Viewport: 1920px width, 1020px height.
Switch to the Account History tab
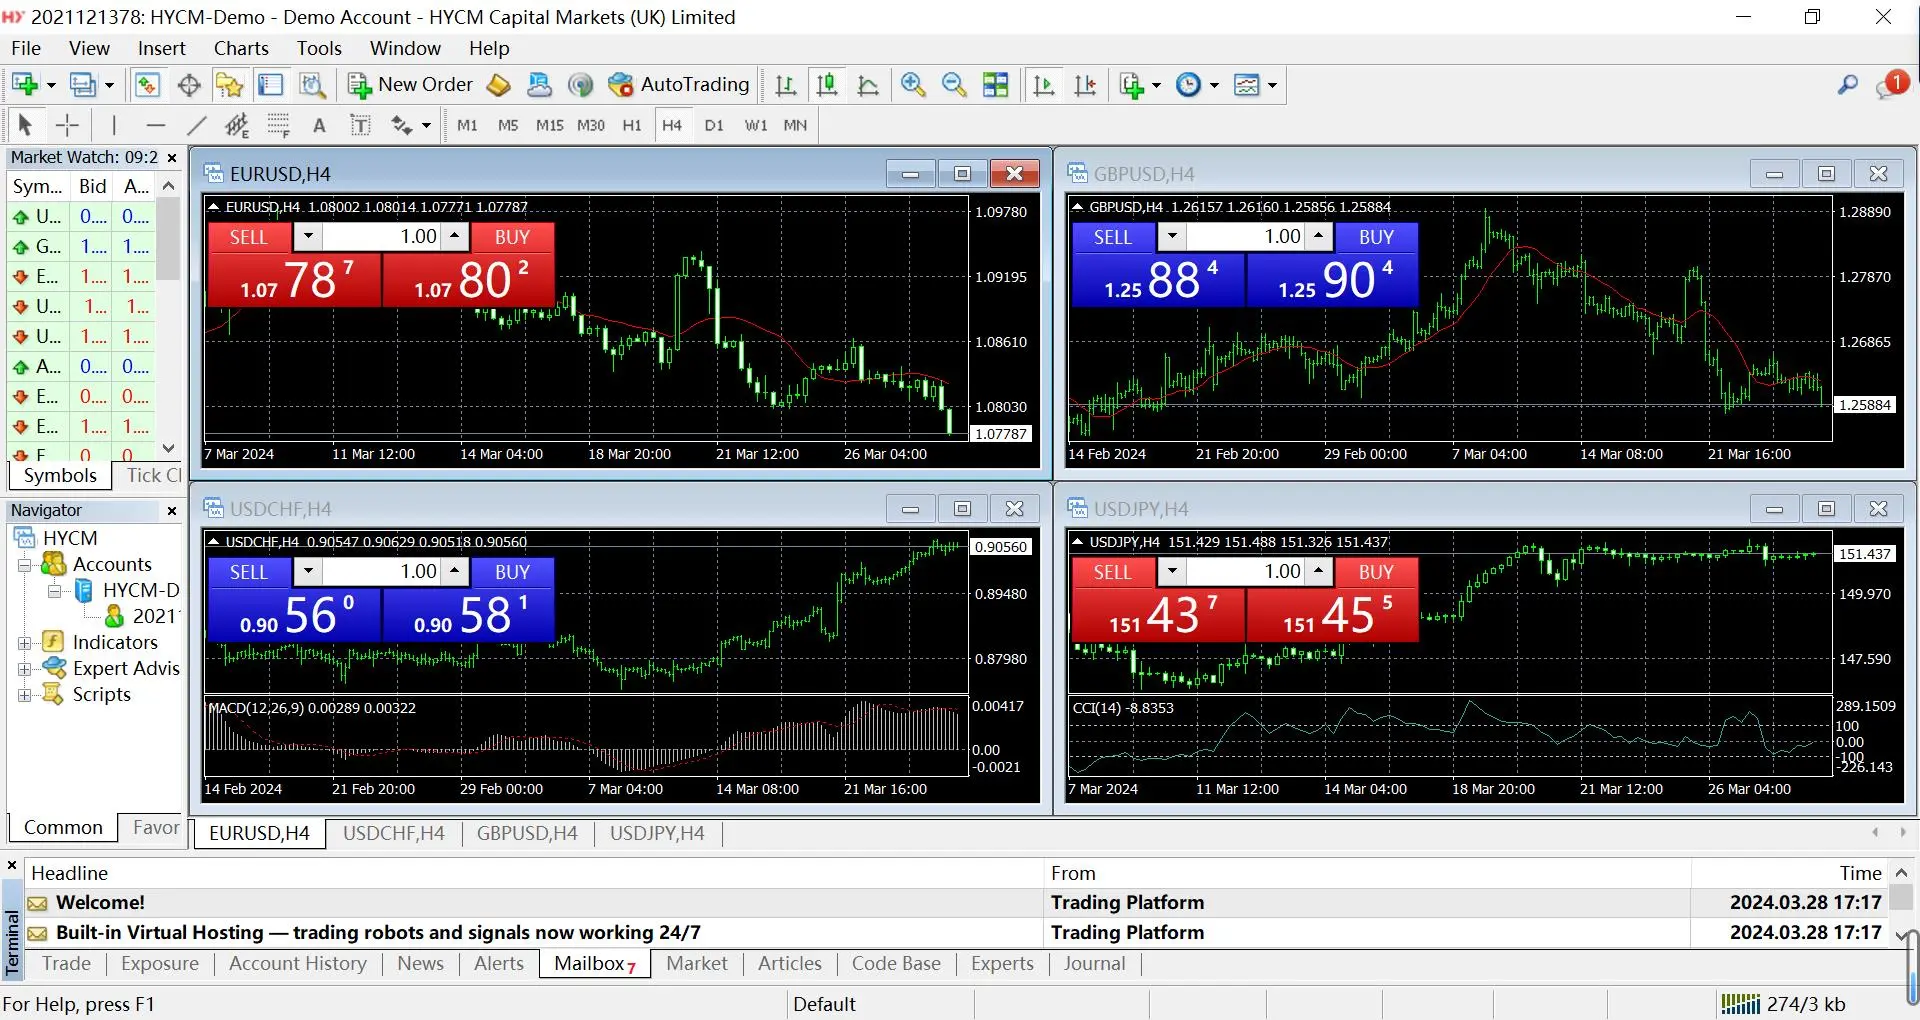point(297,963)
